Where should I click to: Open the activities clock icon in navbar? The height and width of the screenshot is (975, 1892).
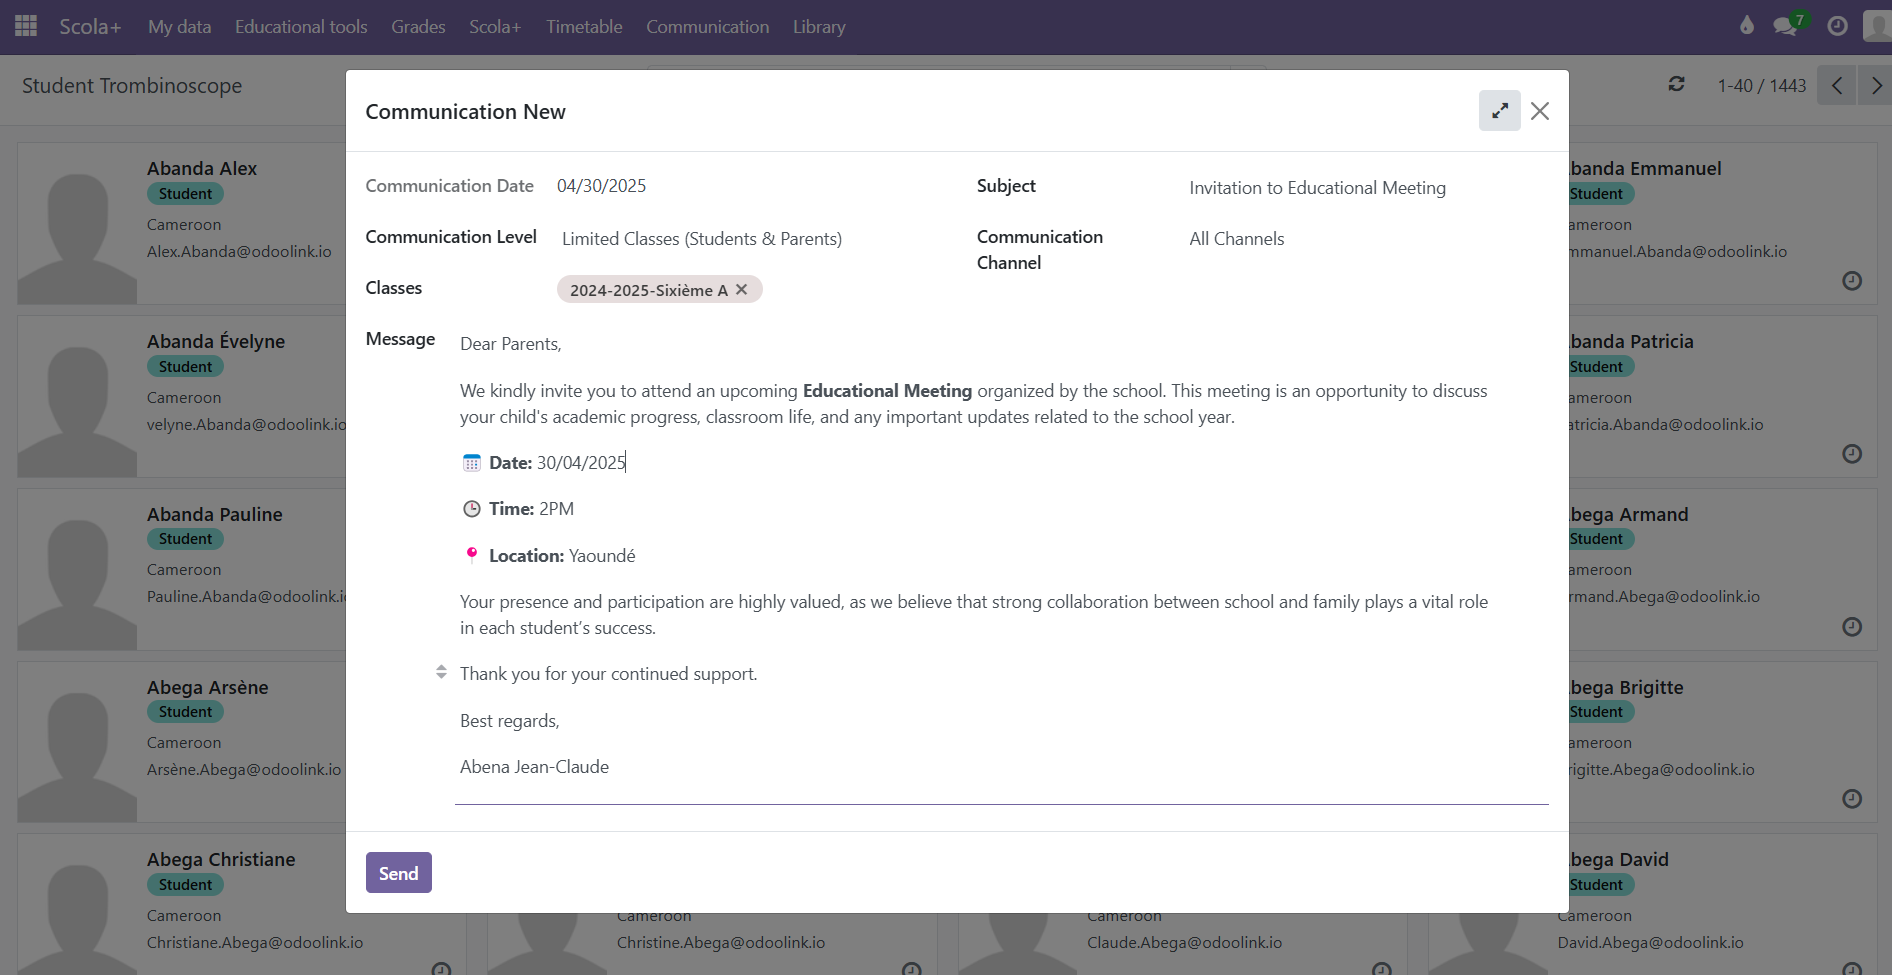pyautogui.click(x=1837, y=26)
